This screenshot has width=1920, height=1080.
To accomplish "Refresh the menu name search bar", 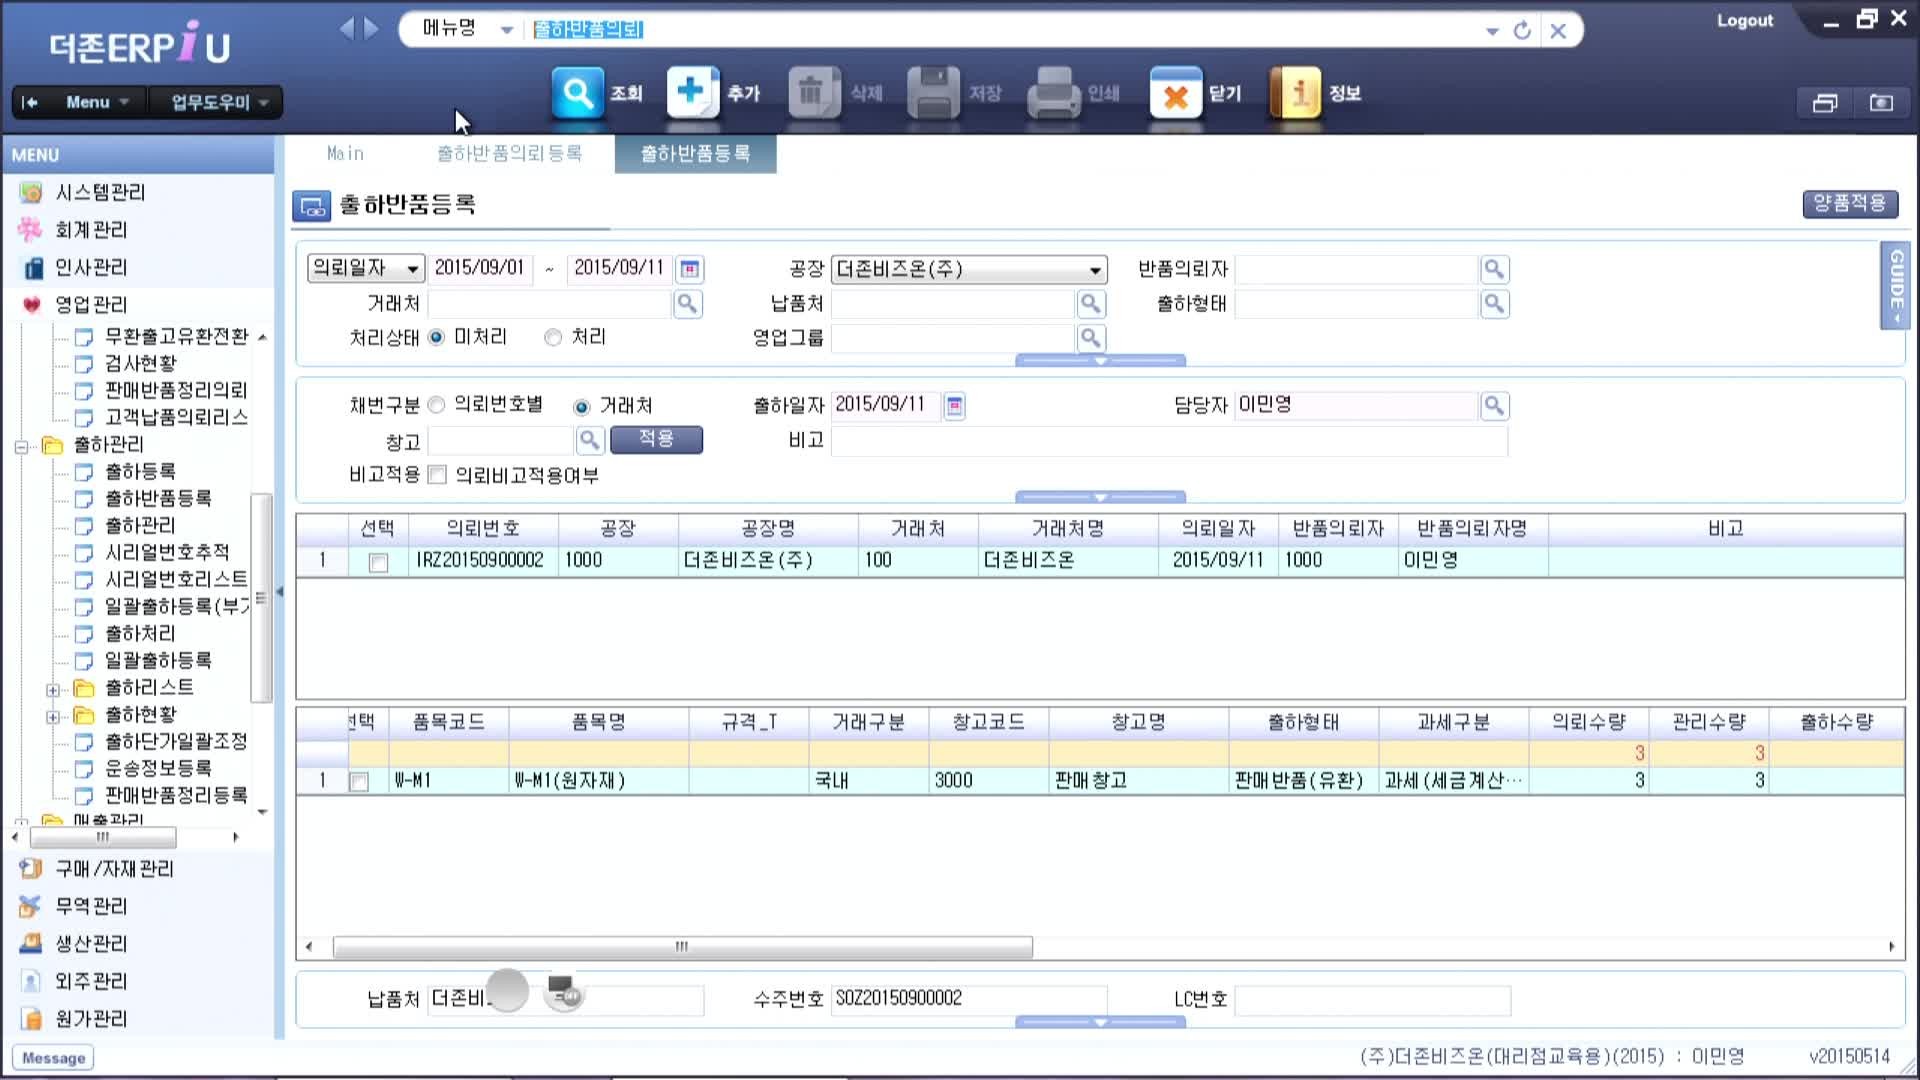I will coord(1522,30).
